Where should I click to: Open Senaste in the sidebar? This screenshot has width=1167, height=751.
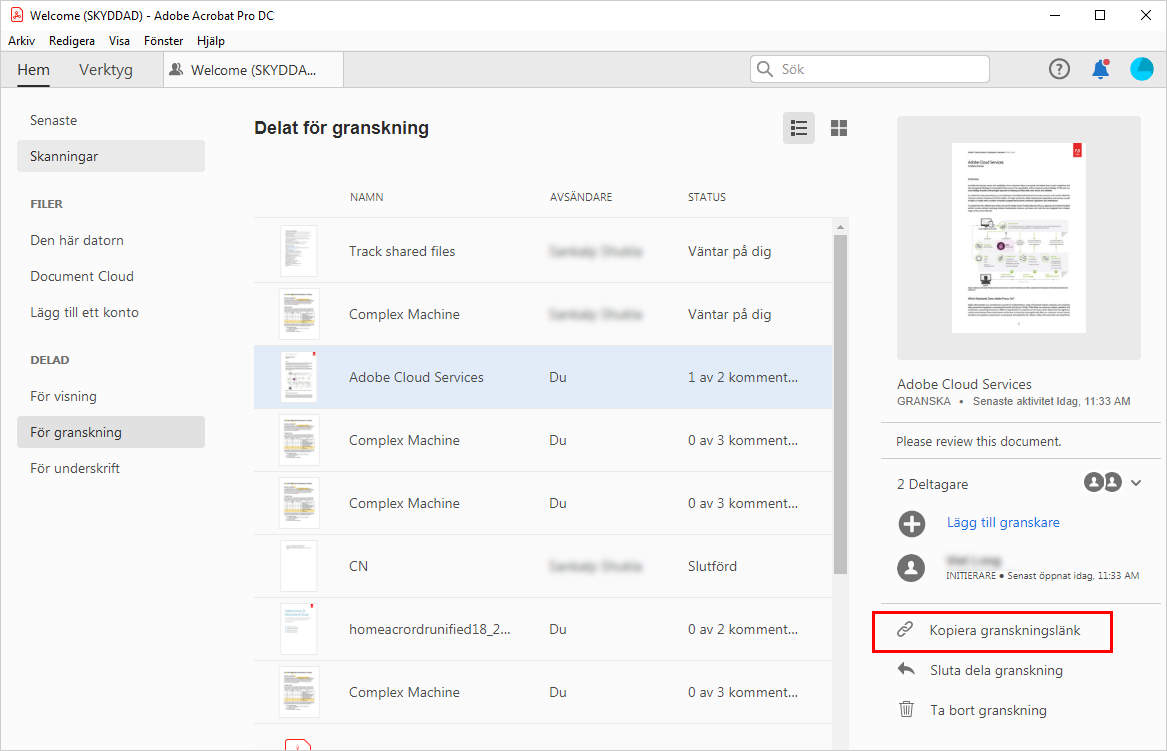(x=54, y=121)
